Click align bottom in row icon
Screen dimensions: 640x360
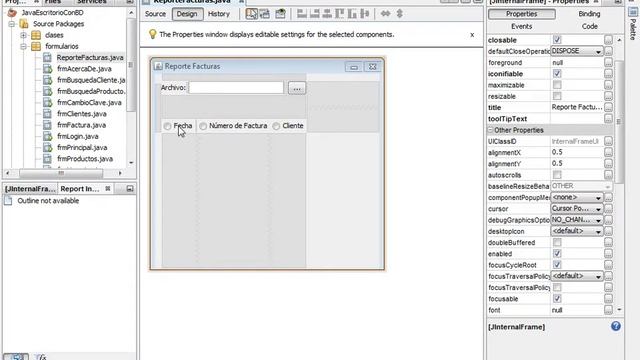[352, 14]
